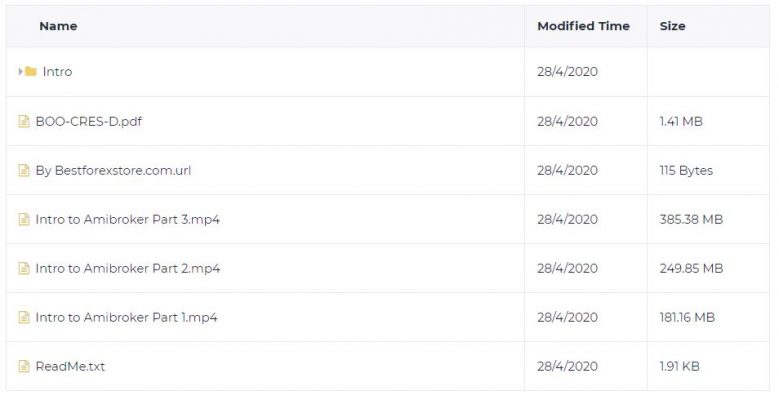Screen dimensions: 779x400
Task: Sort by the Size column header
Action: coord(673,26)
